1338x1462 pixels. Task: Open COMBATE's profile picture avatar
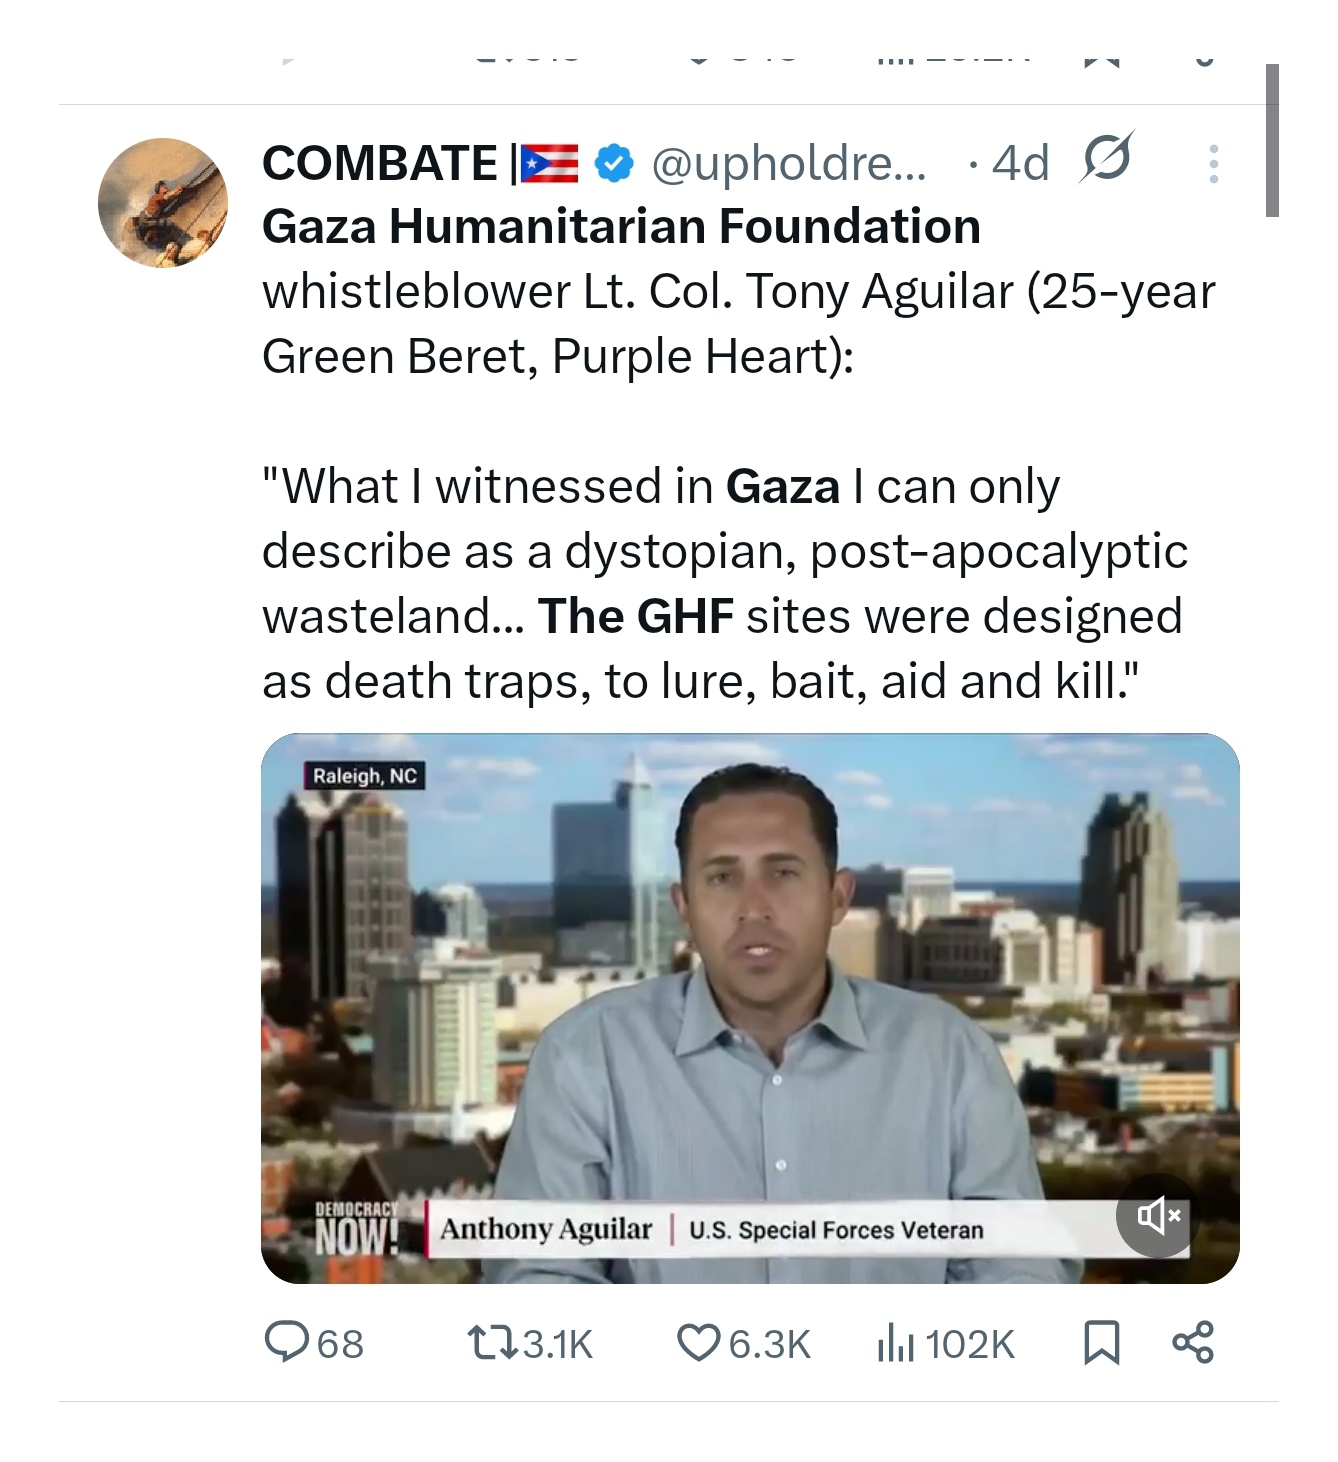163,203
